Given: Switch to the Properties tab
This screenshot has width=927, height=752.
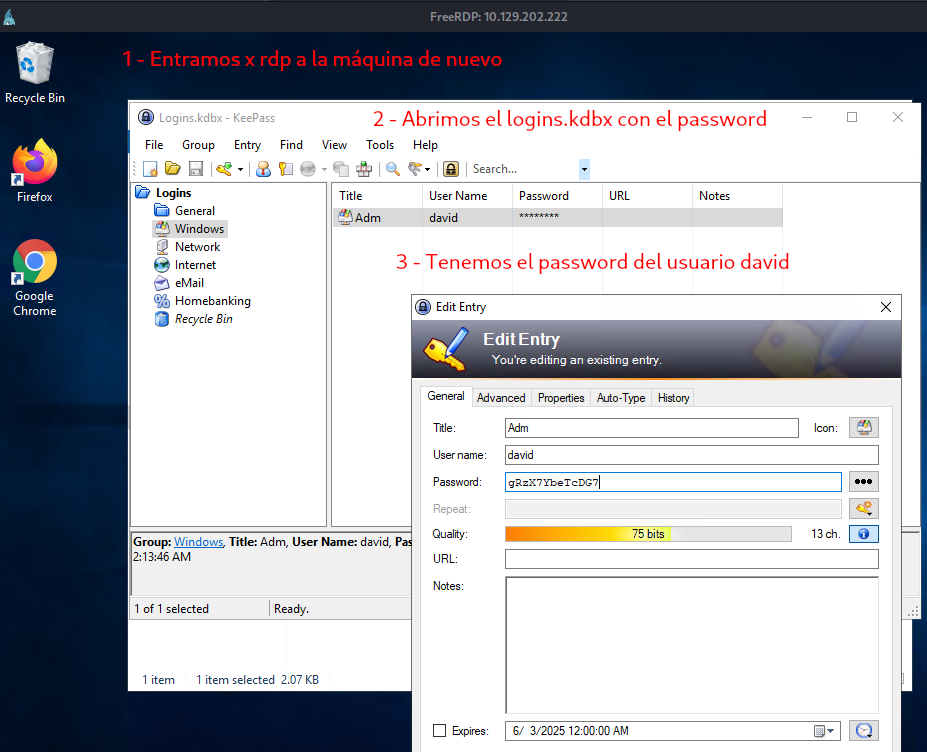Looking at the screenshot, I should 561,398.
